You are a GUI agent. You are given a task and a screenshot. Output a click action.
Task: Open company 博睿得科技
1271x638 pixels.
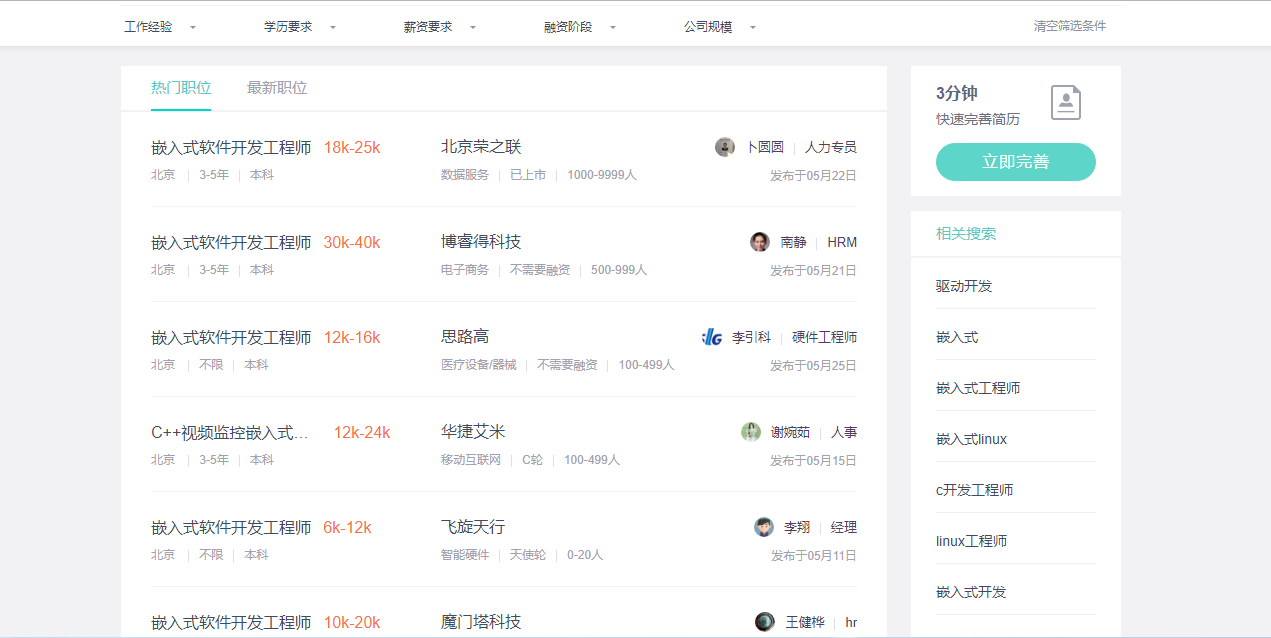481,242
